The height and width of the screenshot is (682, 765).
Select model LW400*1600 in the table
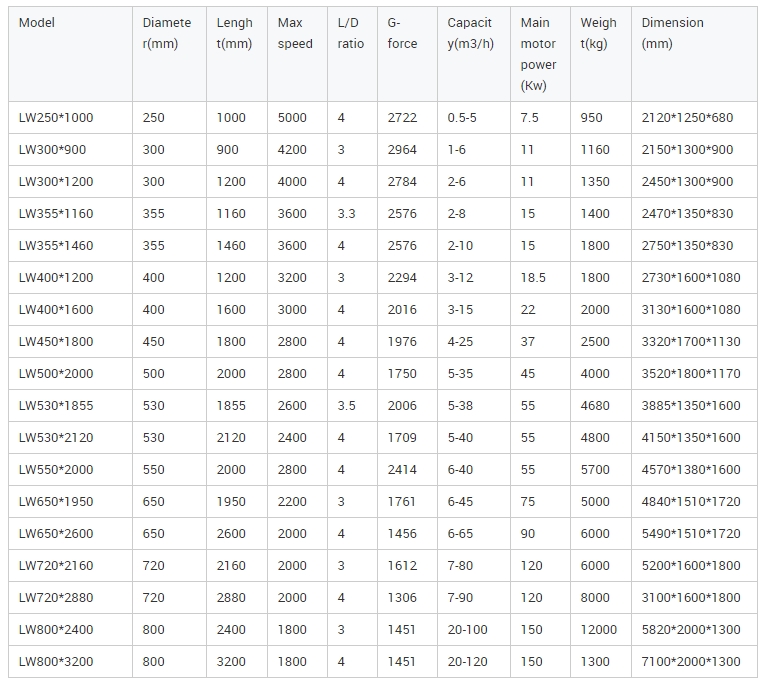[x=56, y=310]
